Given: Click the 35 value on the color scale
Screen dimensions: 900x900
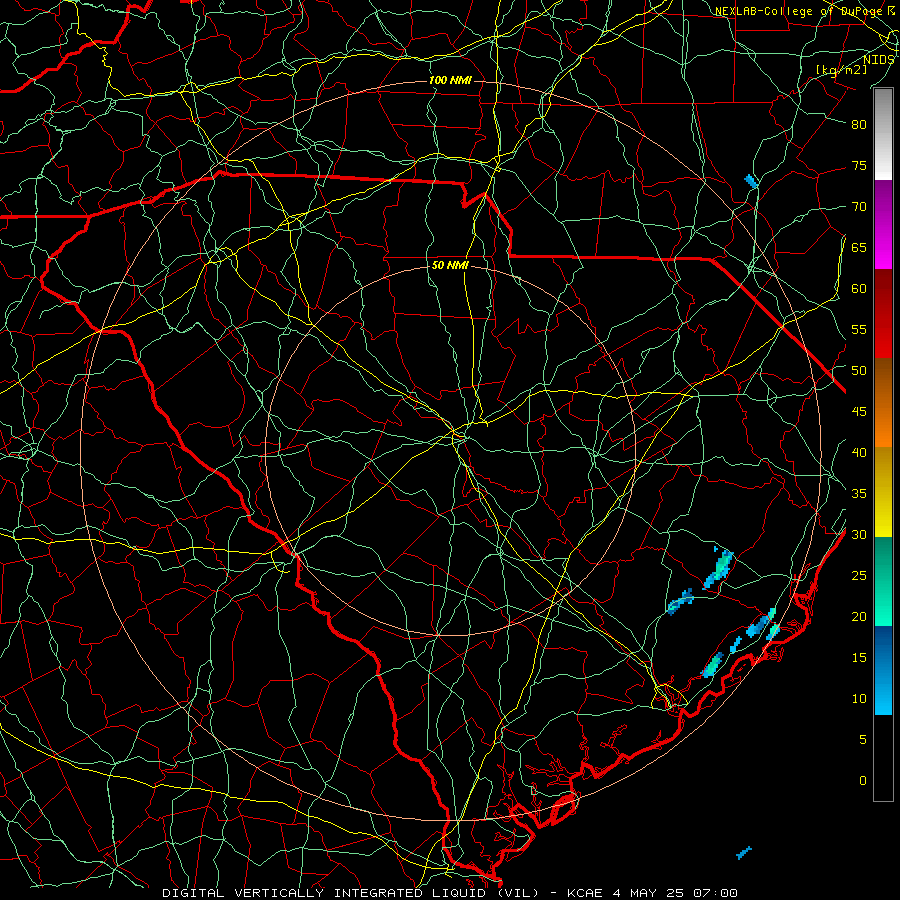Looking at the screenshot, I should pos(859,494).
